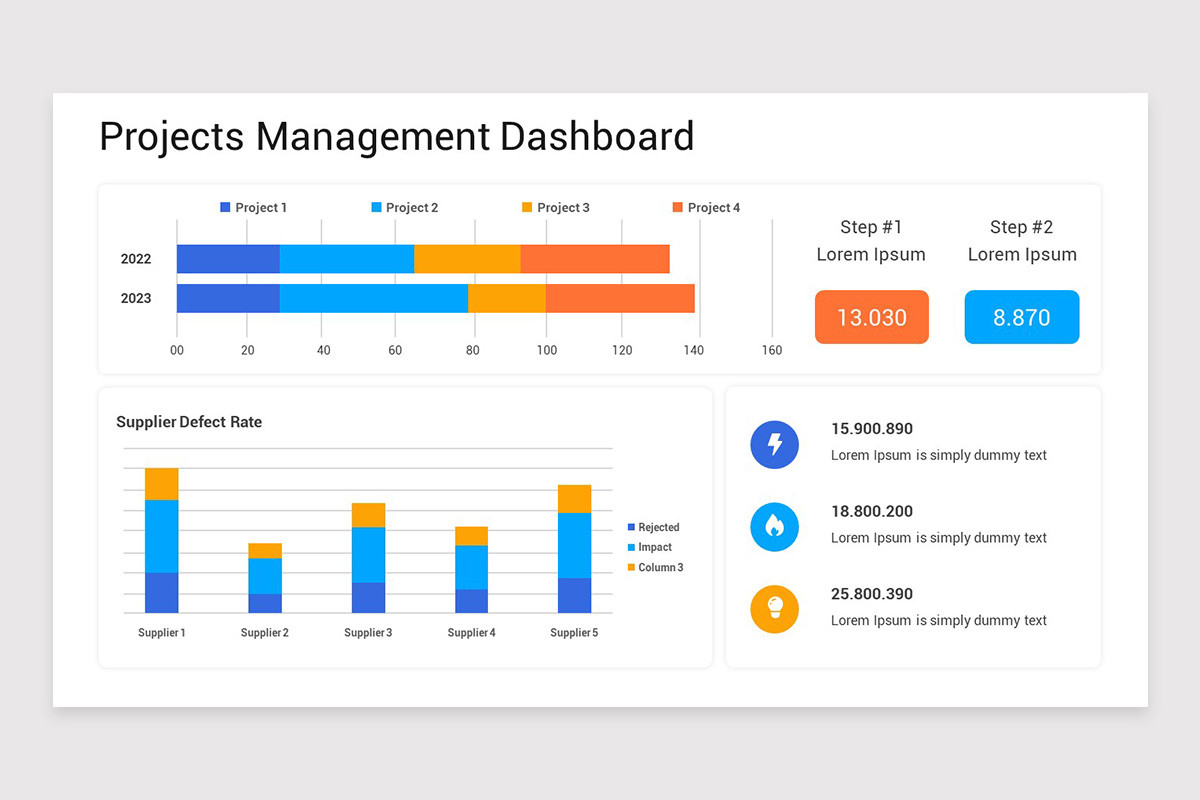Select the Supplier 5 axis label

click(574, 632)
